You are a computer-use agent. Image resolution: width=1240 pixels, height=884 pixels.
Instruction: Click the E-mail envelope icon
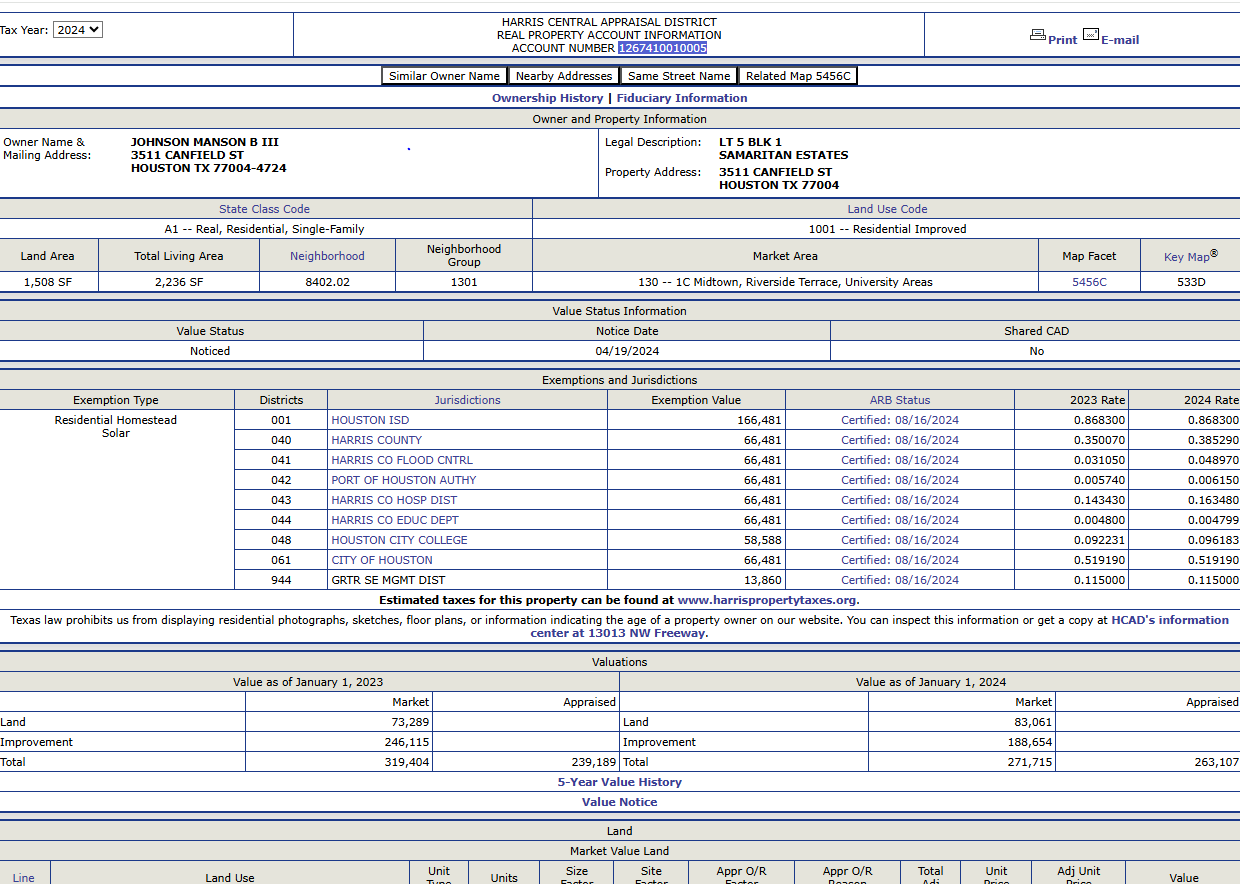[1090, 36]
